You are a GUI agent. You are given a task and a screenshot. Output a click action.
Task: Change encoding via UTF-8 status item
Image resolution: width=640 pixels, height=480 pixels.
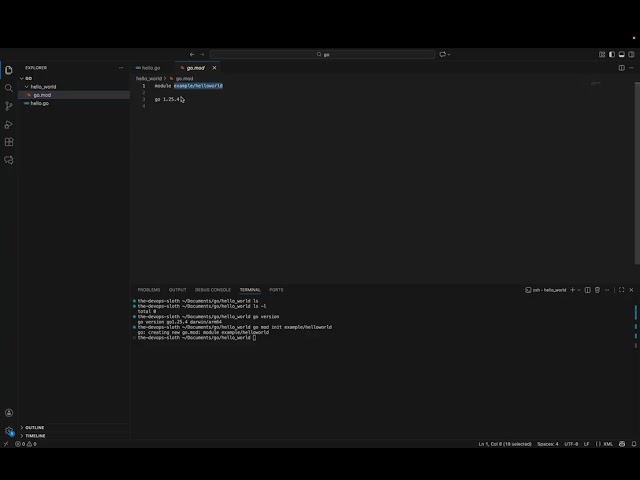[571, 444]
